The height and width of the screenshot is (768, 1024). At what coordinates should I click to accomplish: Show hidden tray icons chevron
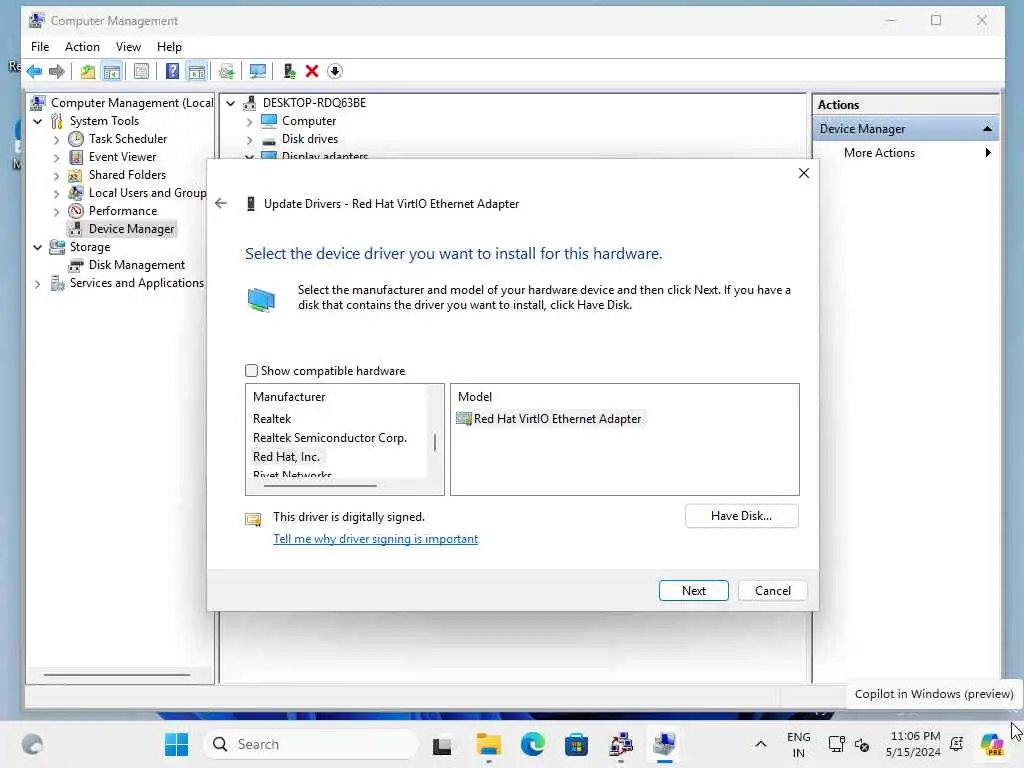point(760,744)
